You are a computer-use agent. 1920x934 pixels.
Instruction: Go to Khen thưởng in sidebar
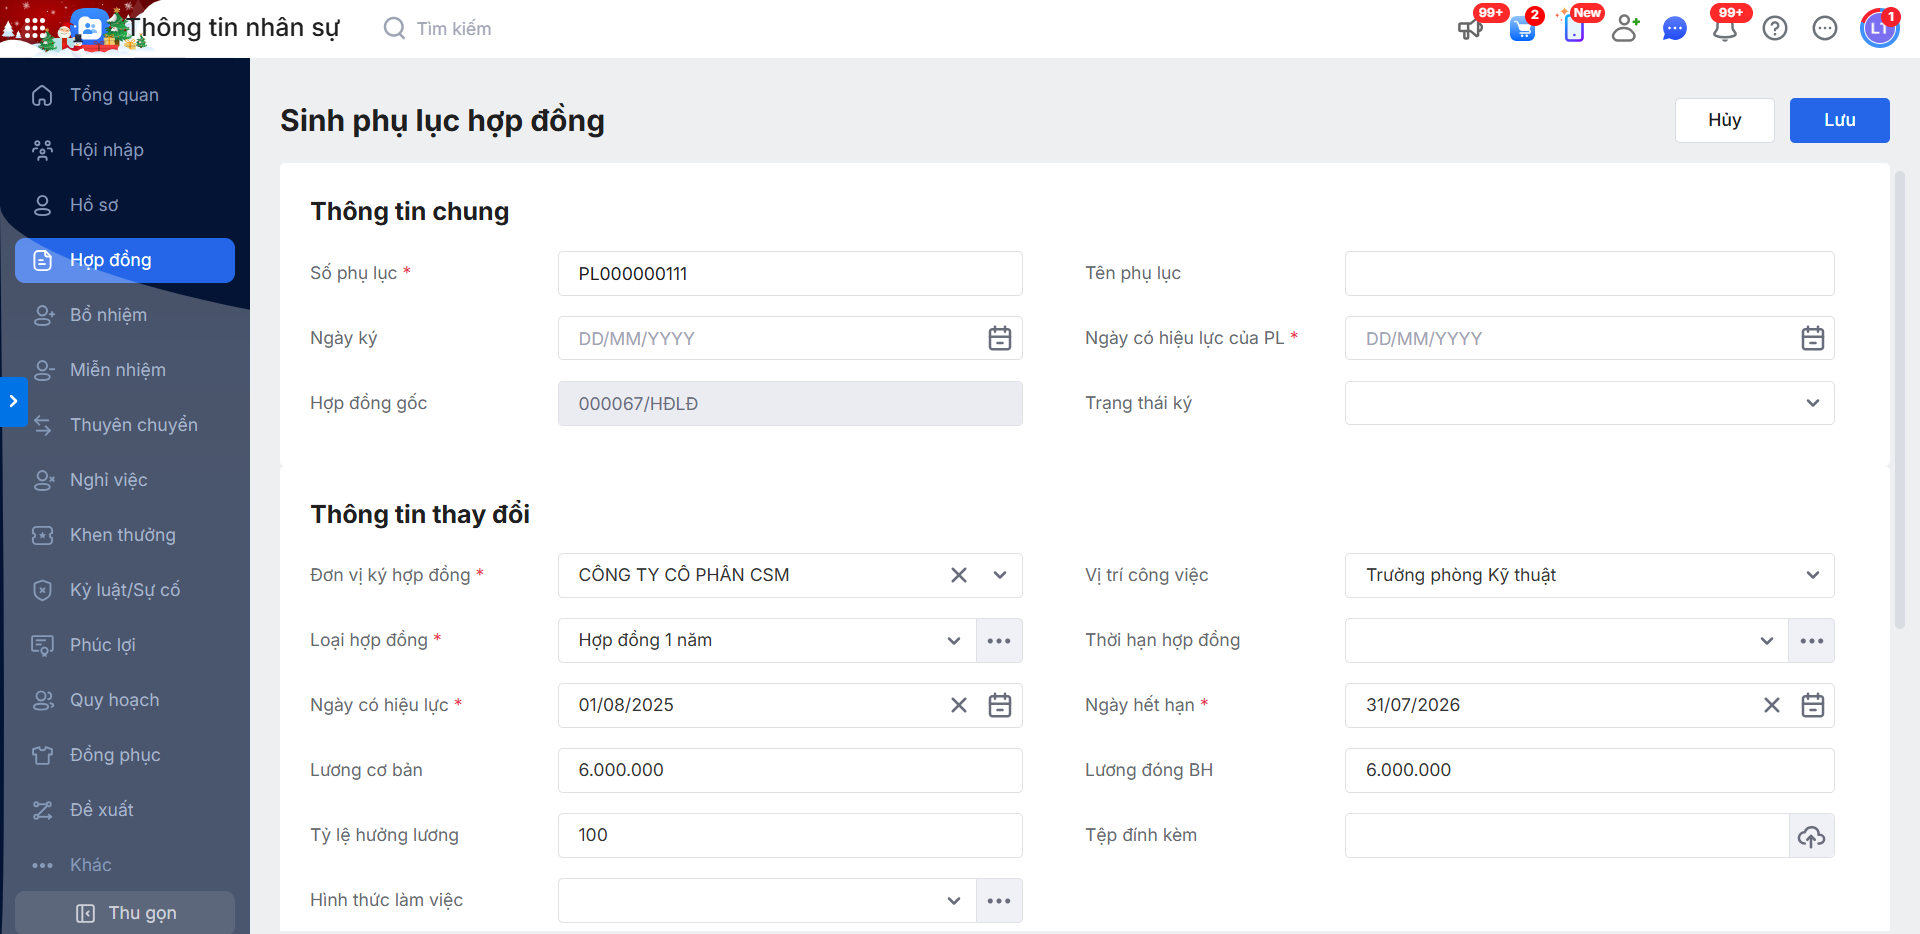click(x=122, y=535)
